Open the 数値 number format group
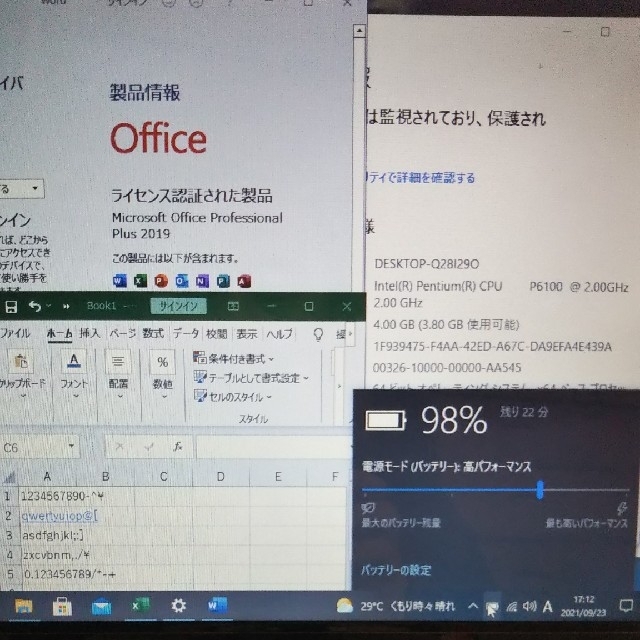Screen dimensions: 640x640 [x=162, y=373]
